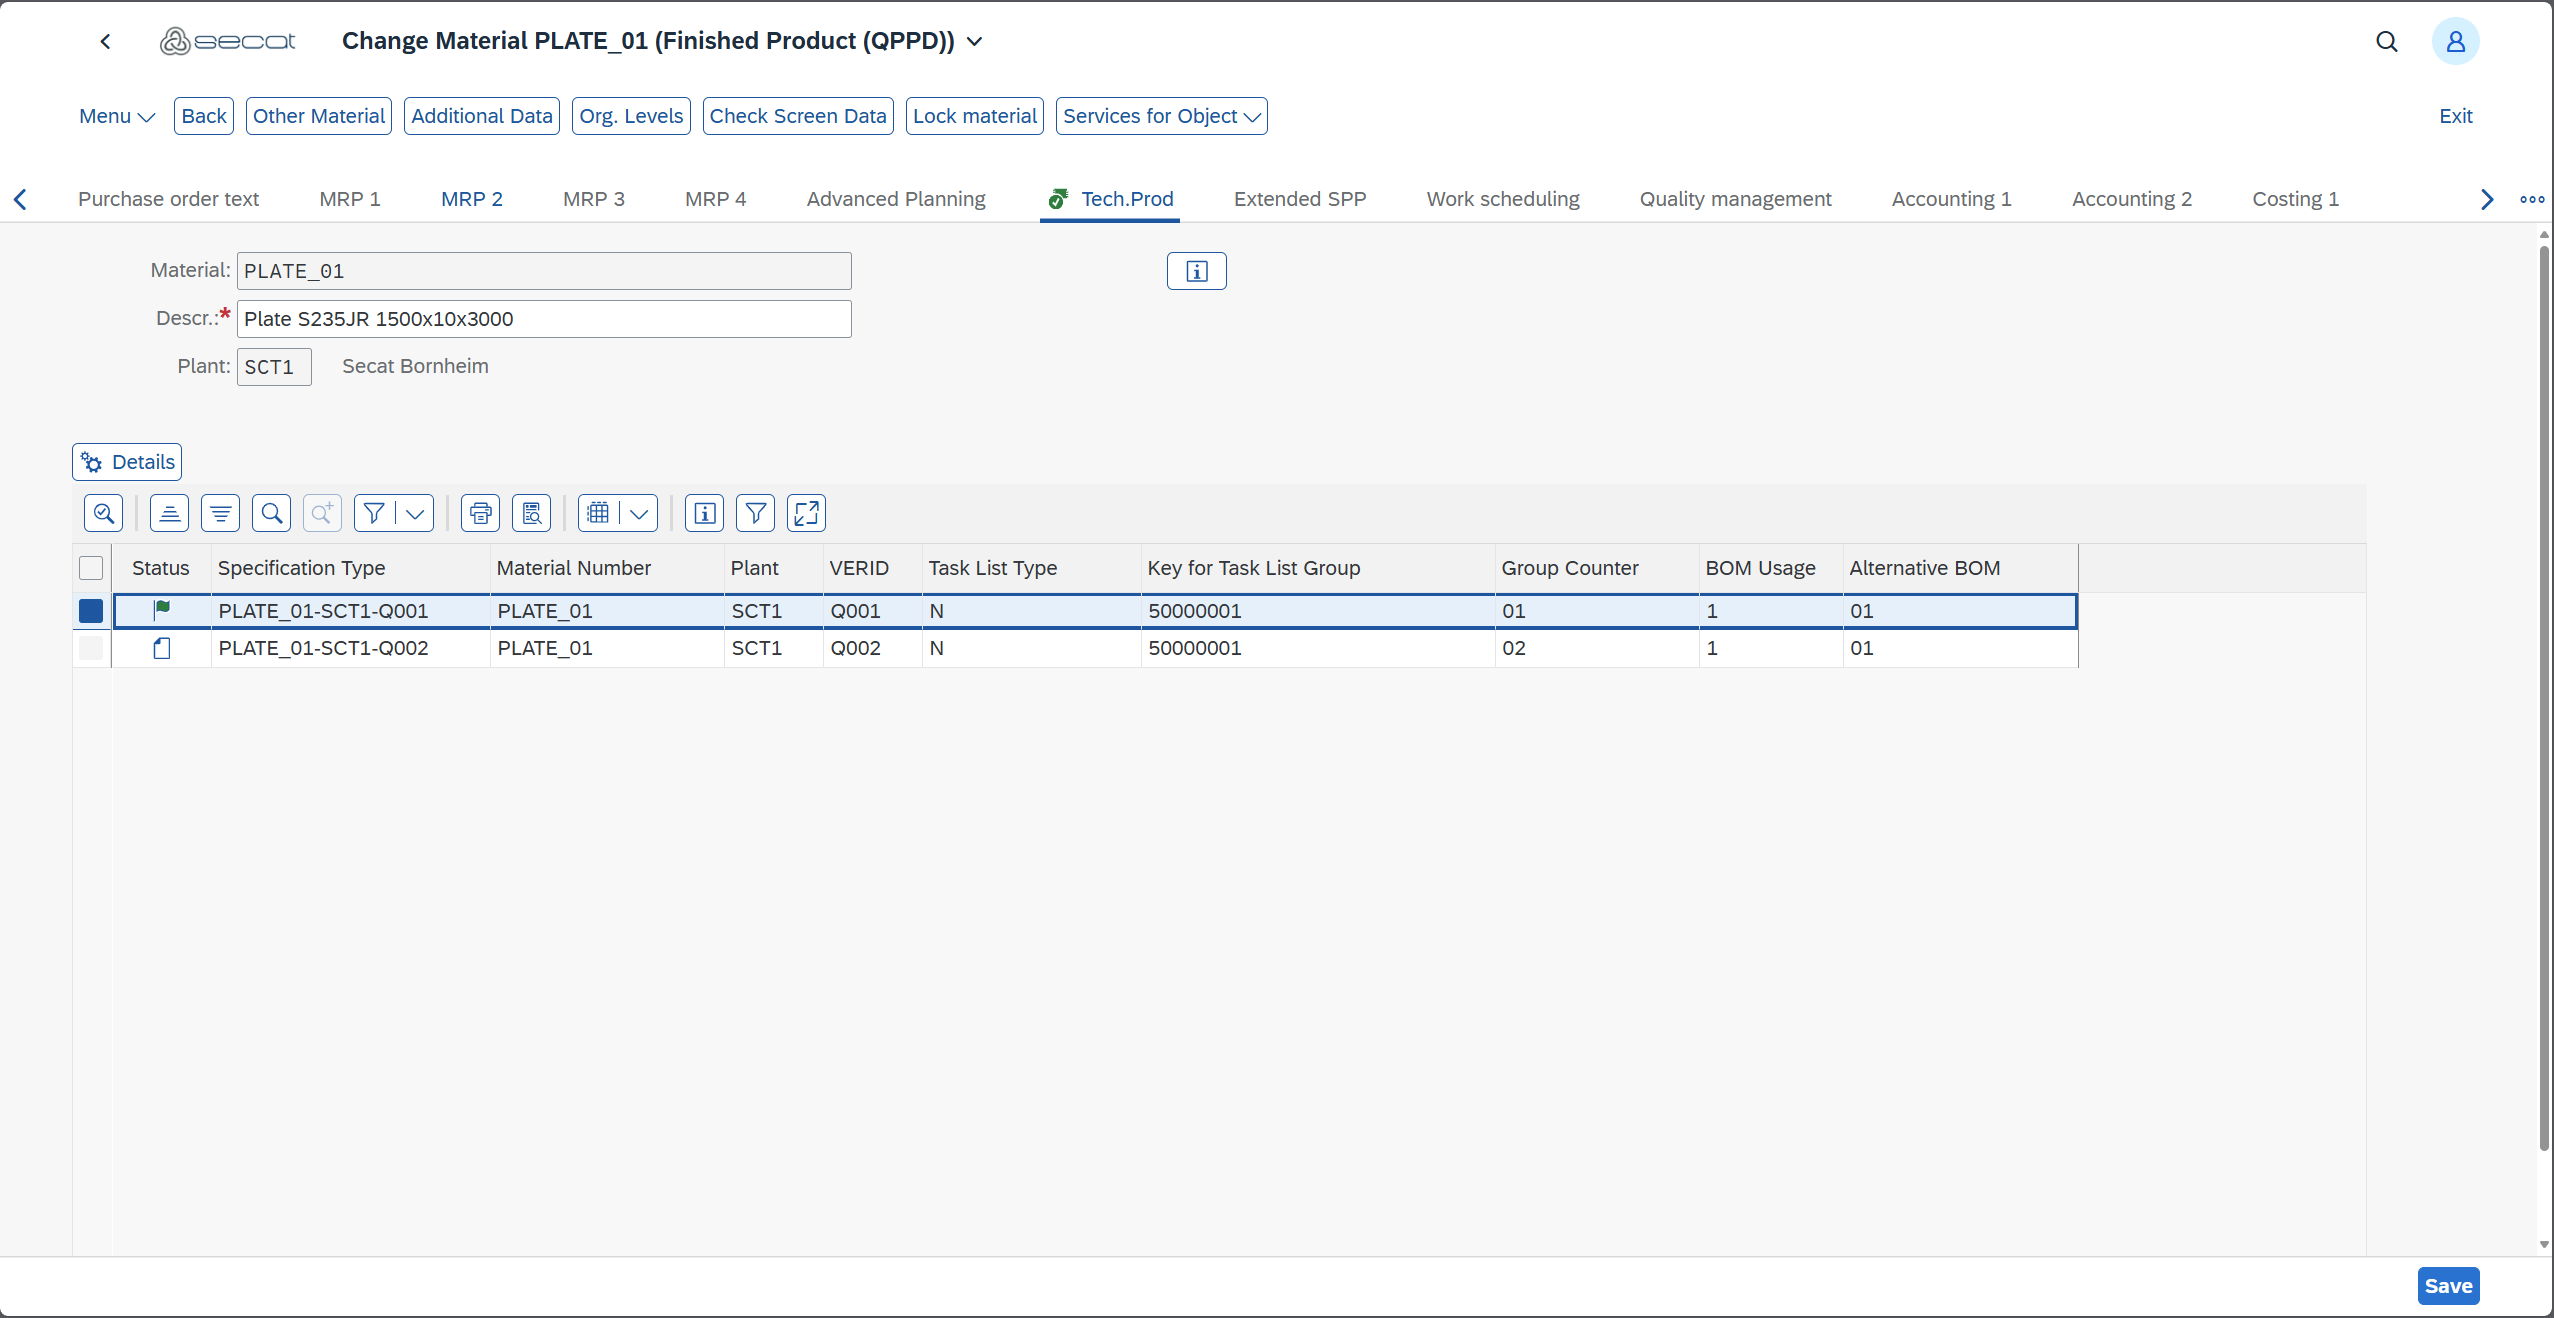Deselect the PLATE_01-SCT1-Q001 row selector
Screen dimensions: 2554x1318
coord(91,611)
